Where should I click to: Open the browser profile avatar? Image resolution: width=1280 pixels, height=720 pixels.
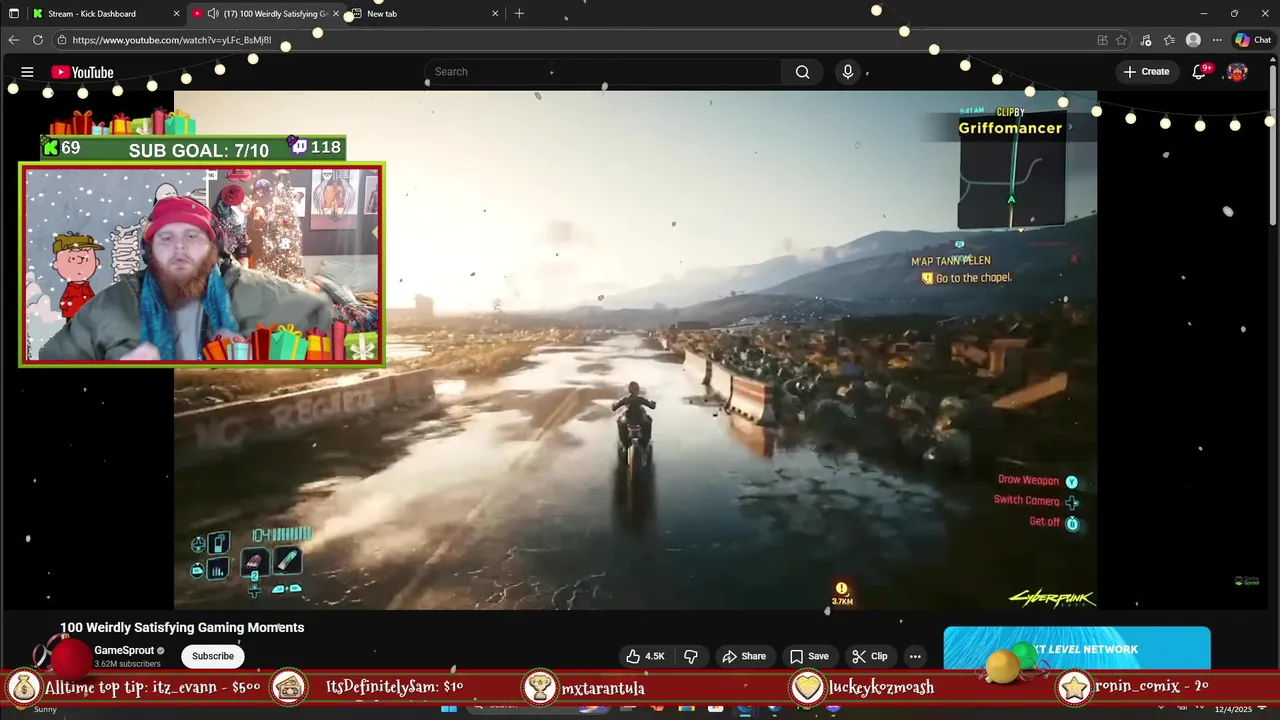1193,40
